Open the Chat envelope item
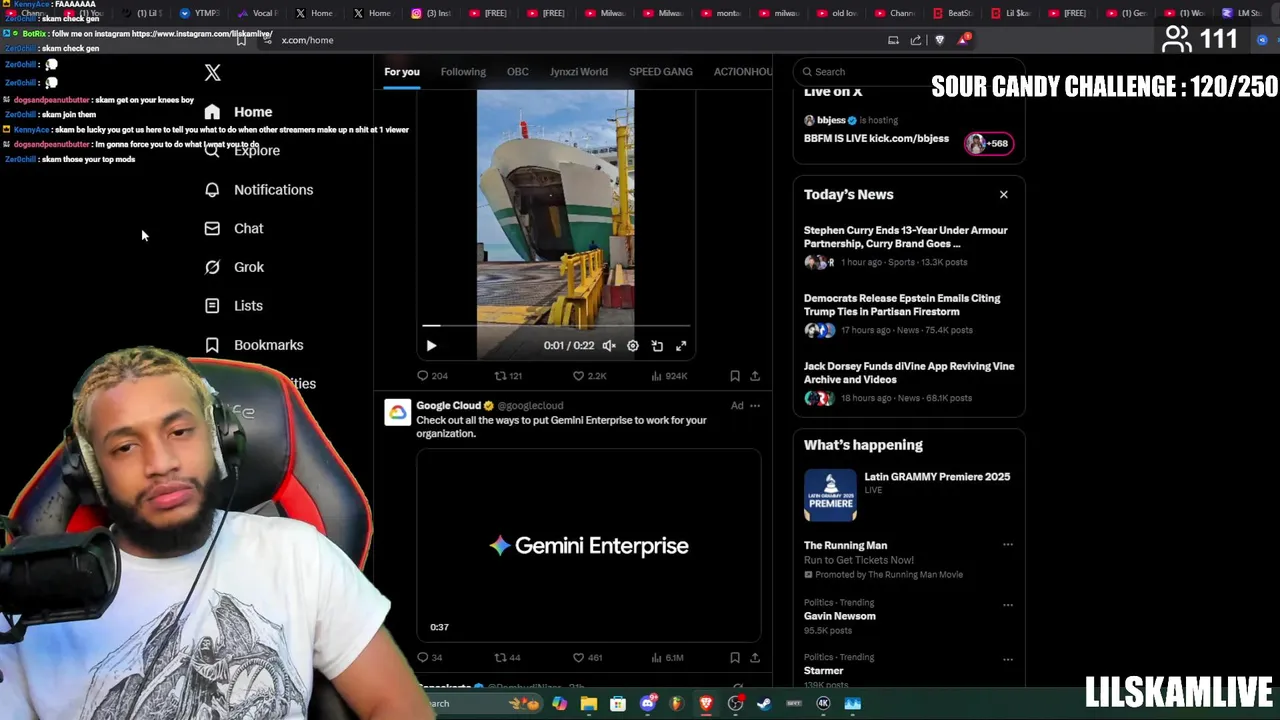Viewport: 1280px width, 720px height. click(234, 228)
